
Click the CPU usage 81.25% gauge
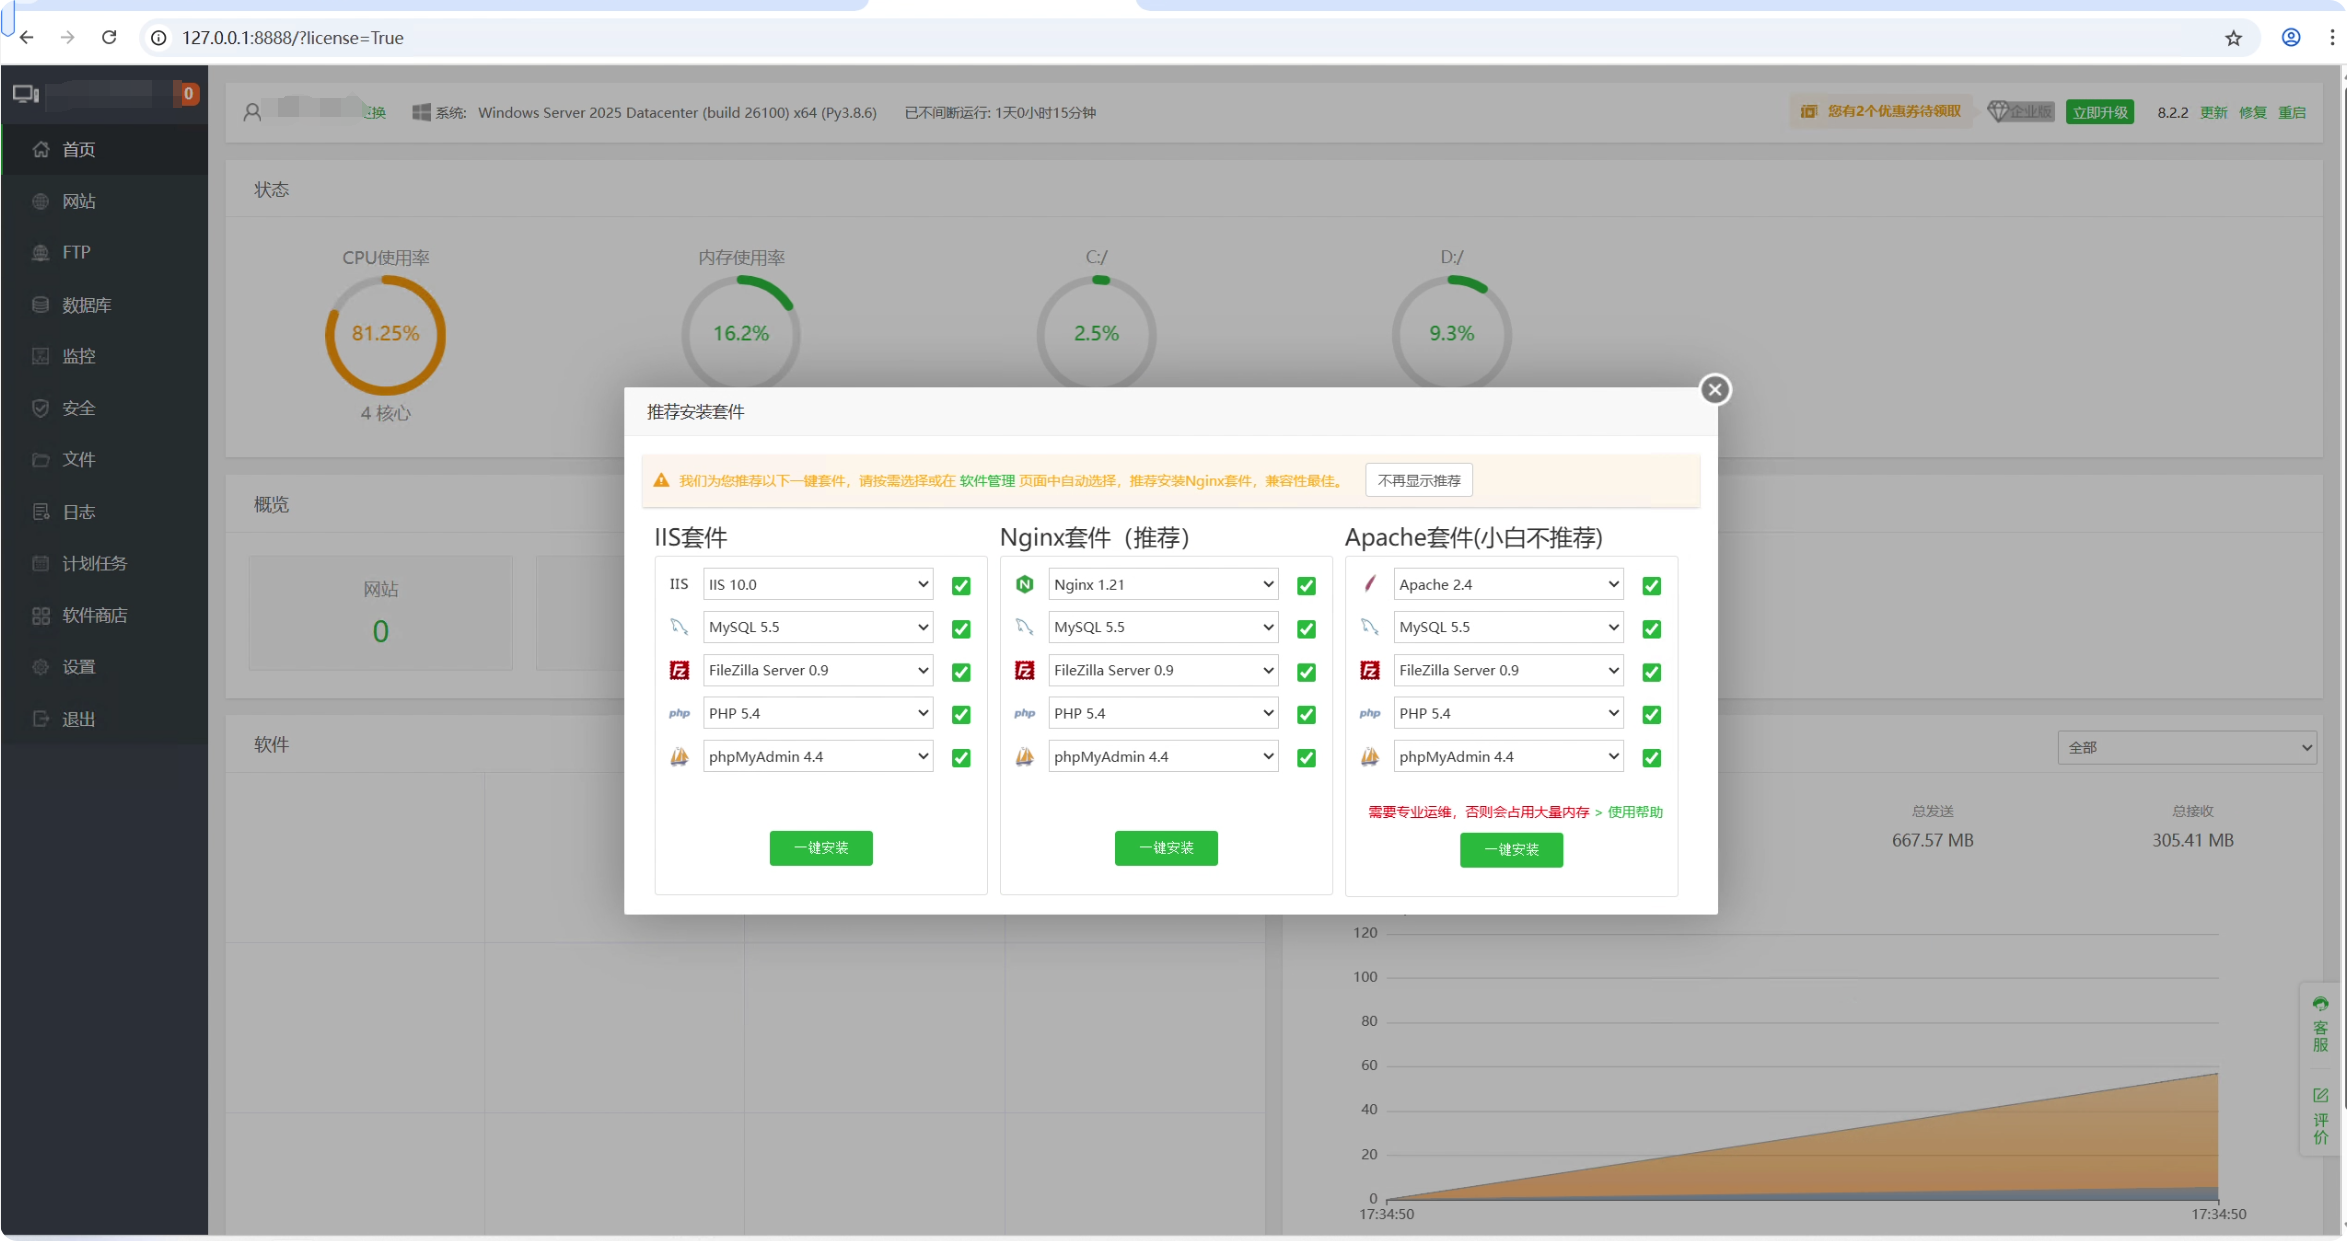(x=385, y=334)
